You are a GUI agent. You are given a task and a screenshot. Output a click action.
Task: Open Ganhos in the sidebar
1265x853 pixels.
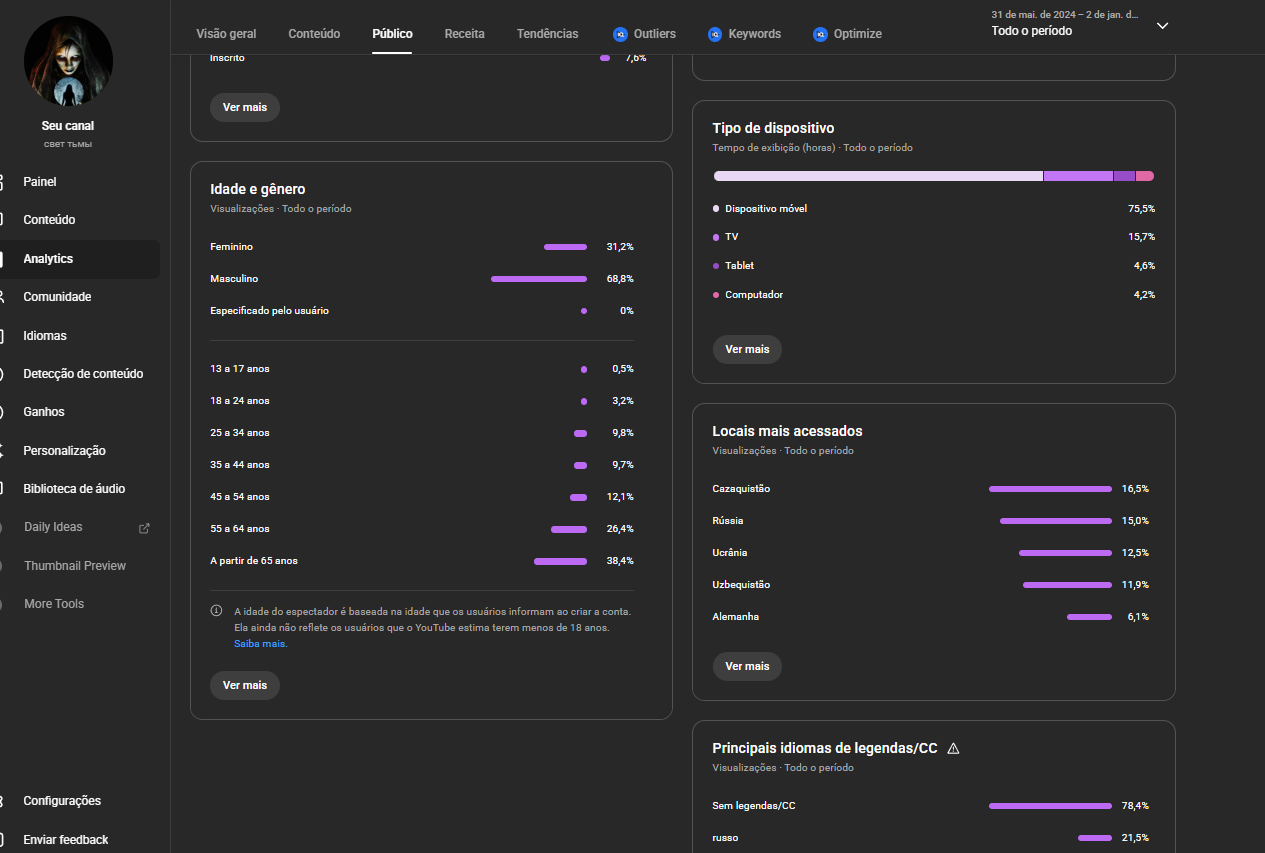coord(44,412)
